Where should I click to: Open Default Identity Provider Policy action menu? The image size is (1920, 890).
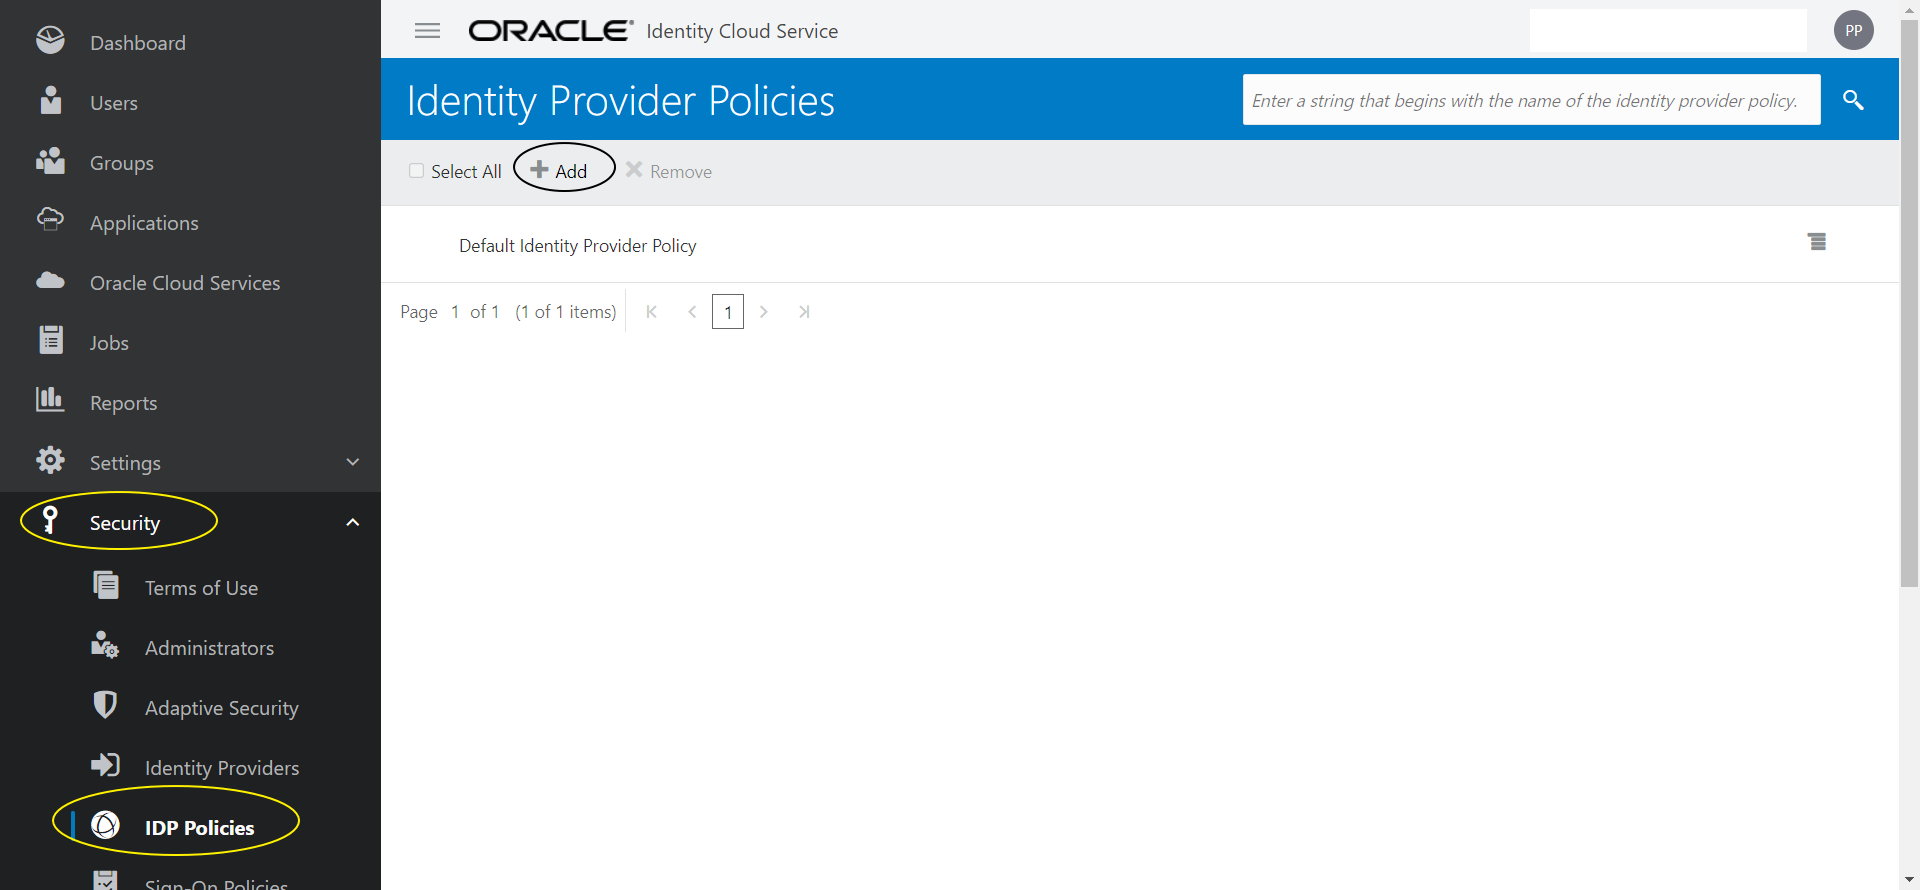pyautogui.click(x=1817, y=242)
